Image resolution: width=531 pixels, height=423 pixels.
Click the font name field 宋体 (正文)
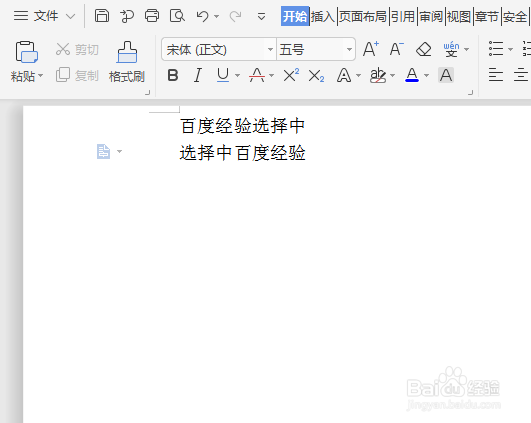pyautogui.click(x=214, y=50)
